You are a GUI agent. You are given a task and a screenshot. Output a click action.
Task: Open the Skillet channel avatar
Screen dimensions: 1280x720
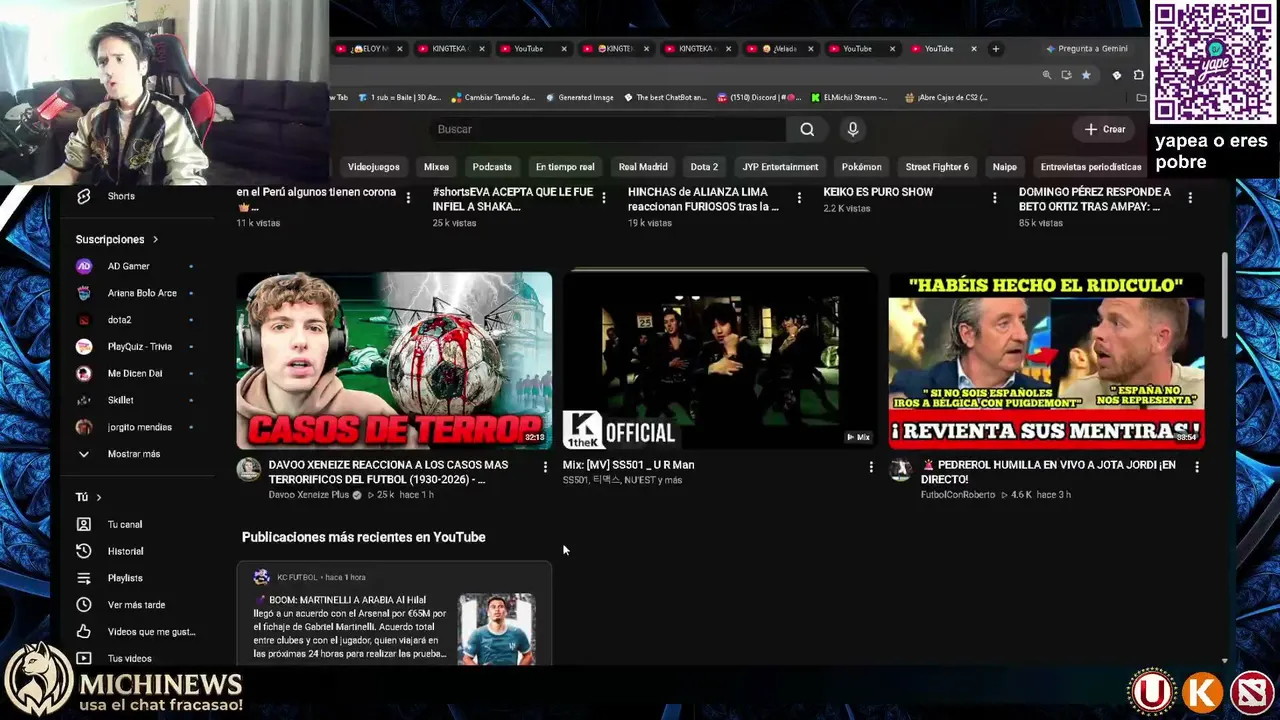click(84, 400)
